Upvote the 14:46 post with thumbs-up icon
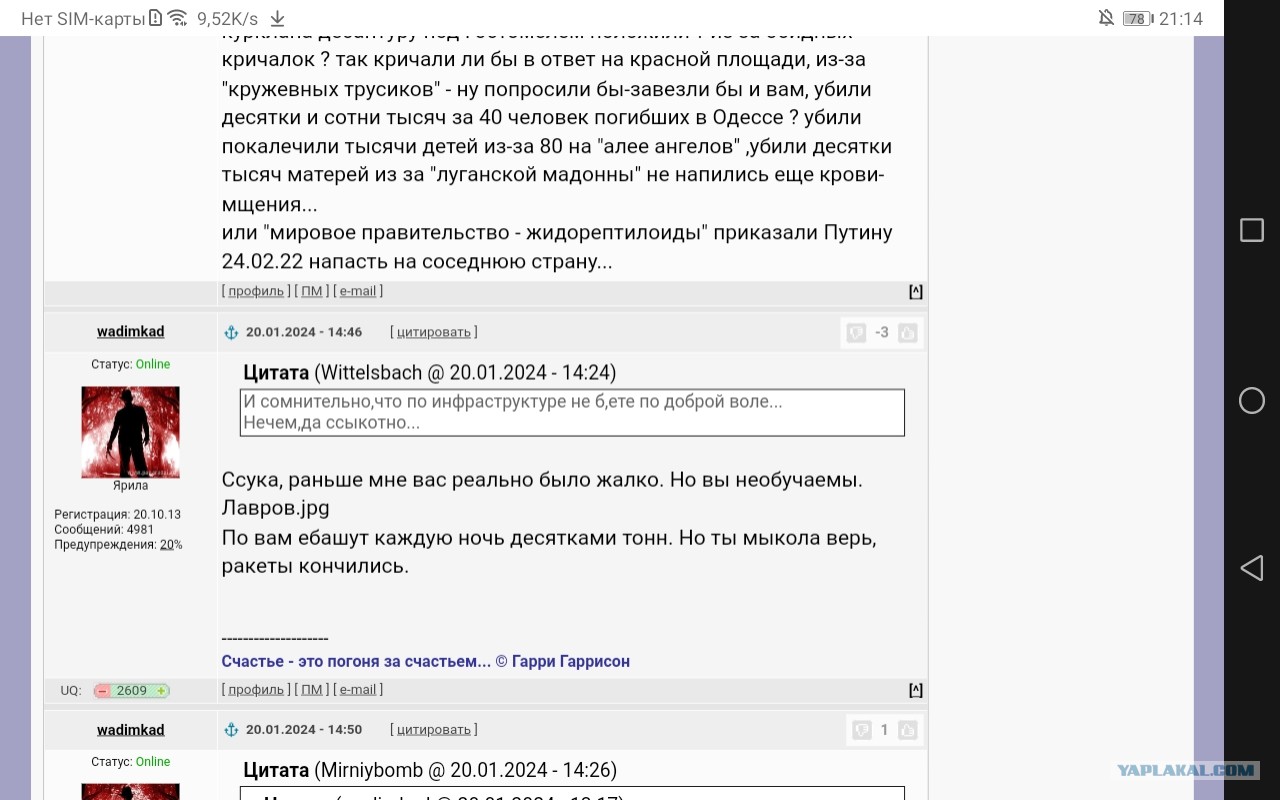Screen dimensions: 1280x800 tap(907, 332)
